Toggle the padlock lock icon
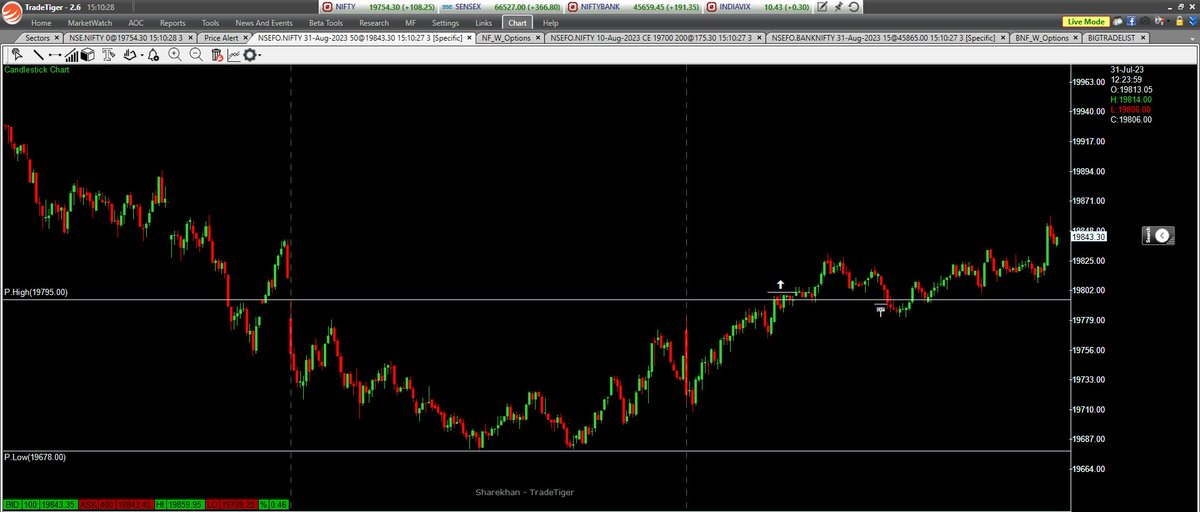1200x512 pixels. pyautogui.click(x=1179, y=22)
